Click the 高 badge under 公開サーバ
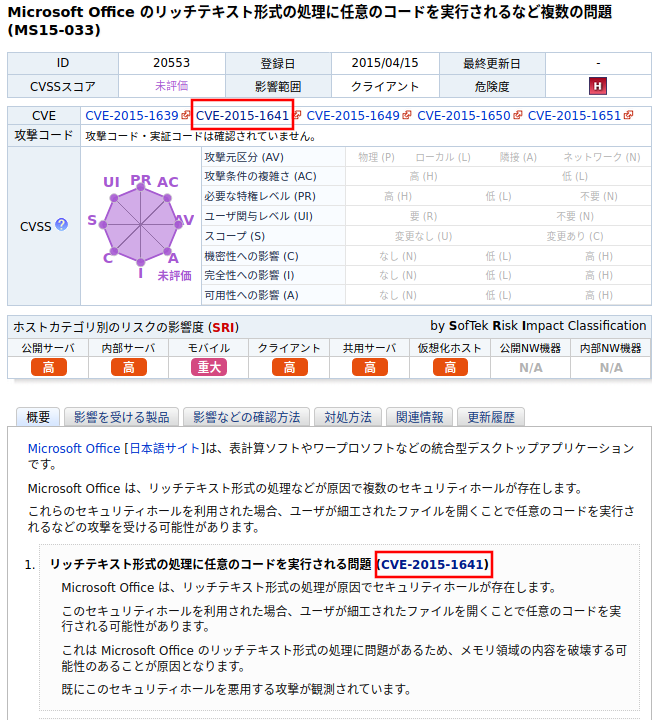The height and width of the screenshot is (720, 658). (49, 367)
